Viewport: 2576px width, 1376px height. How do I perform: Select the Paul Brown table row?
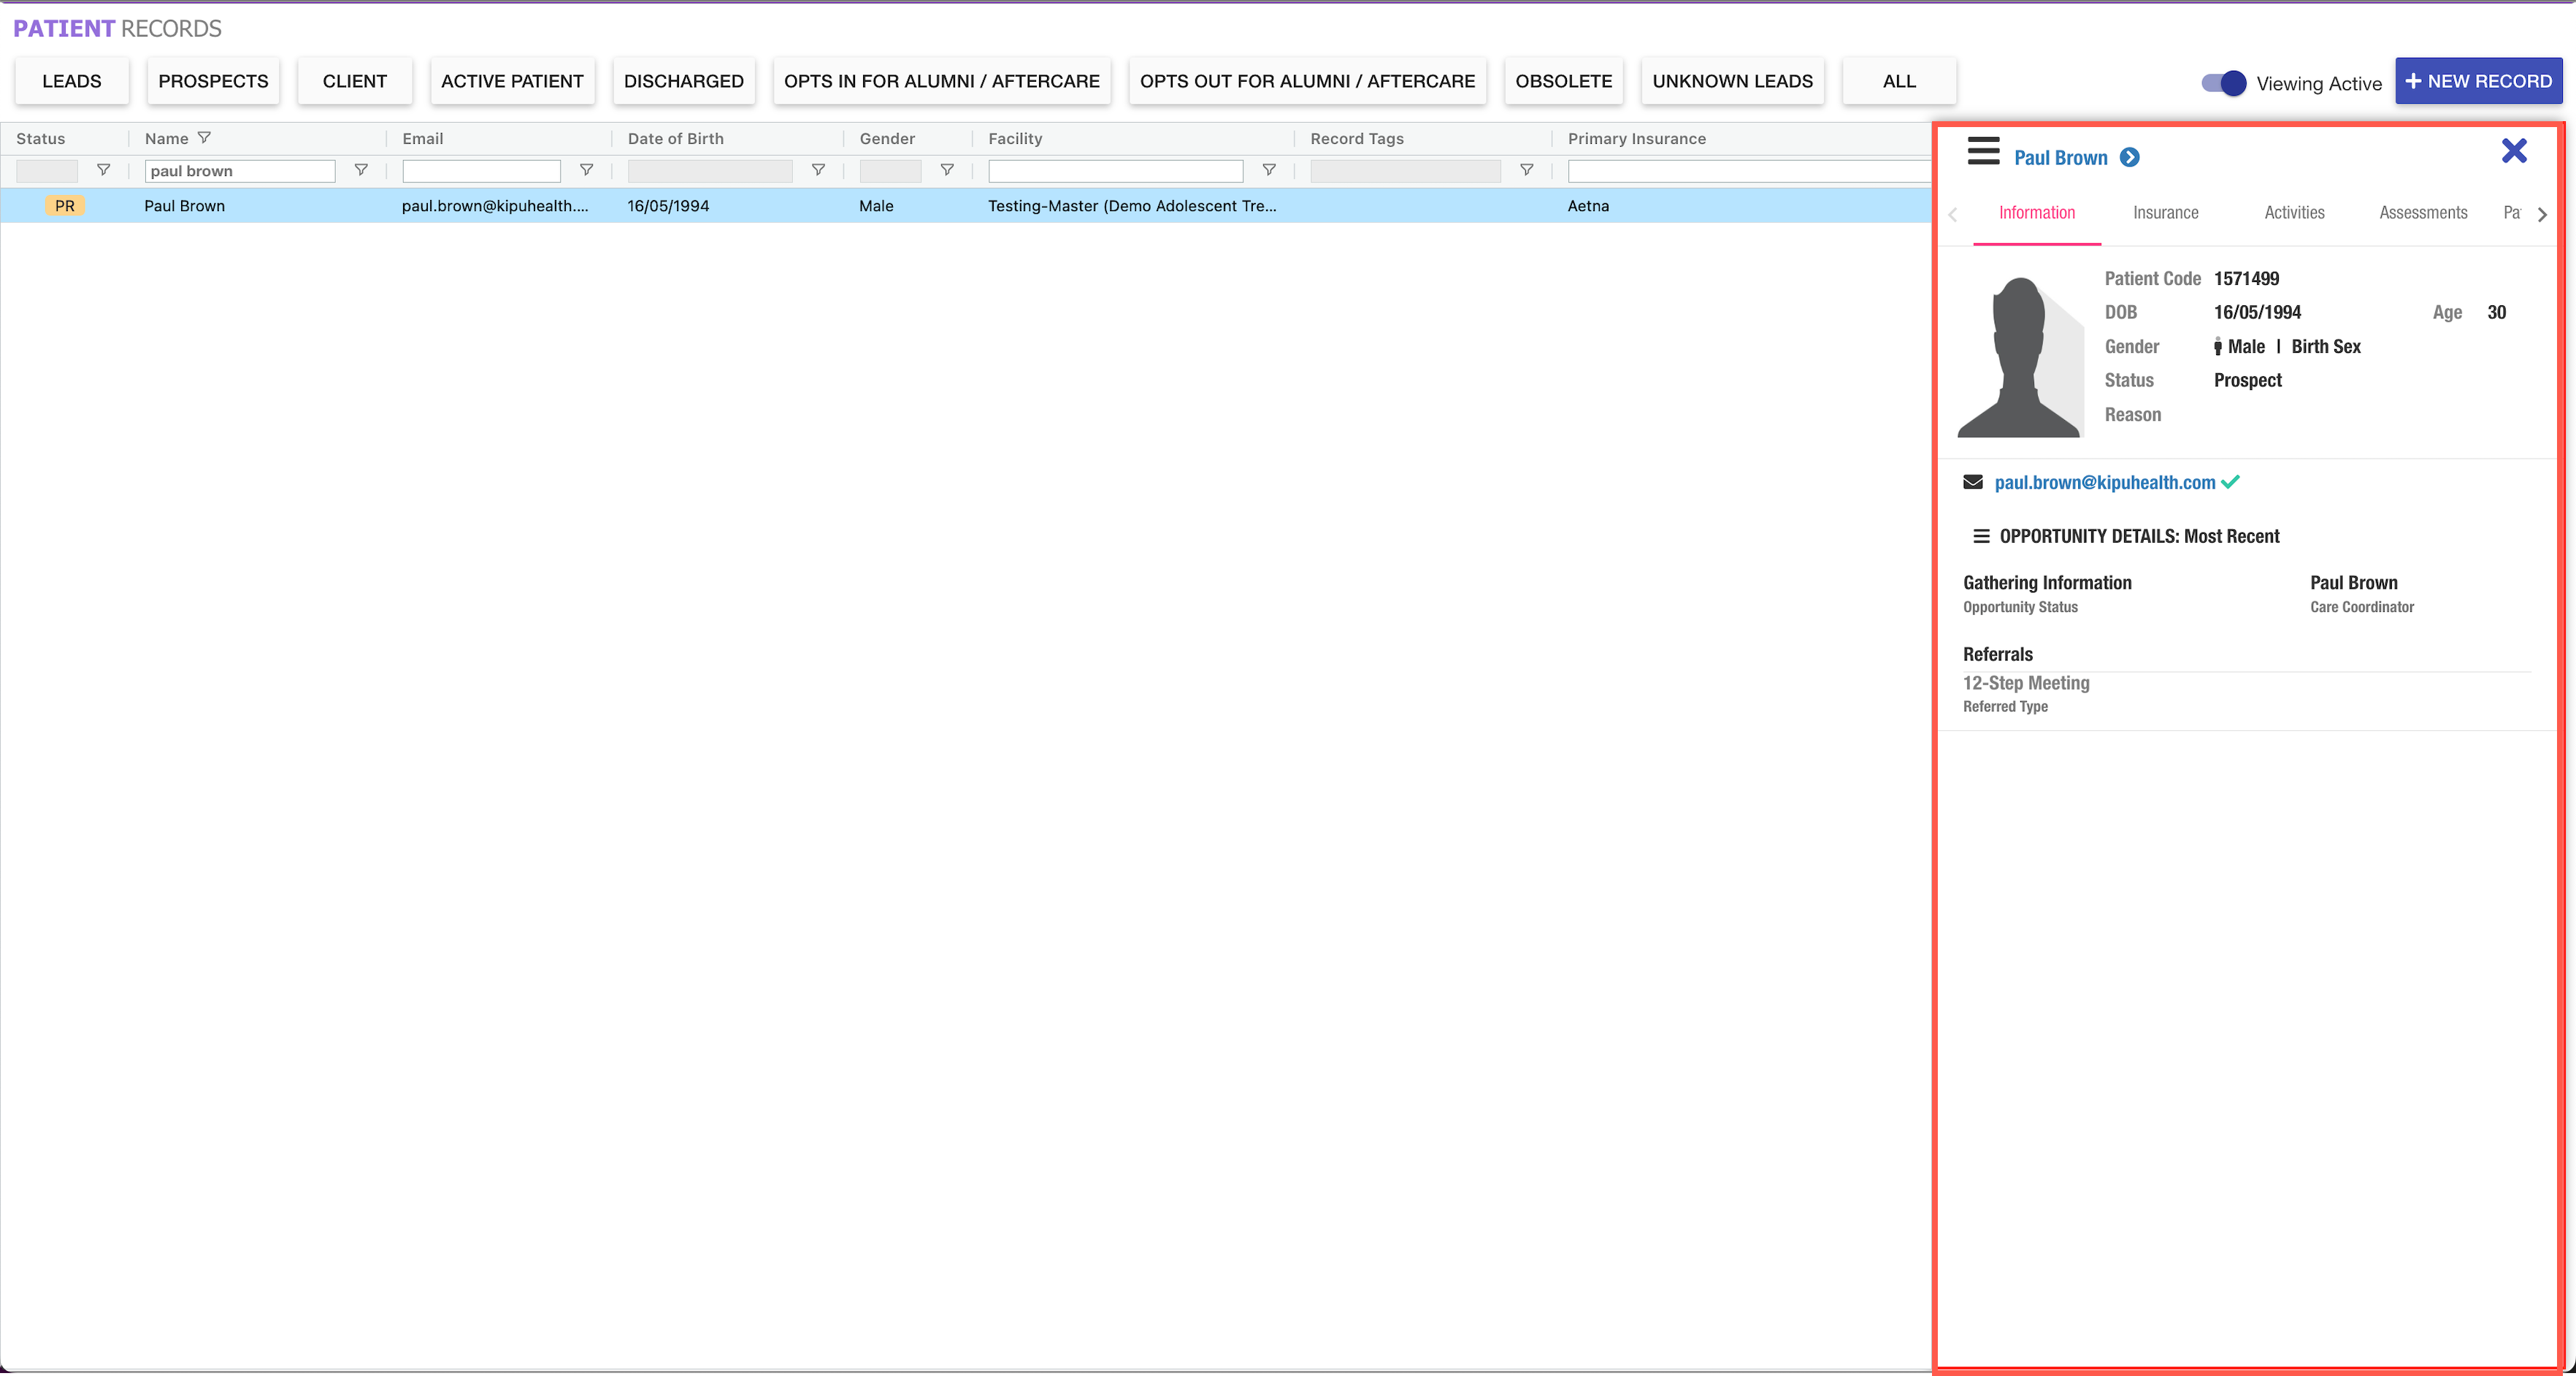pos(700,206)
